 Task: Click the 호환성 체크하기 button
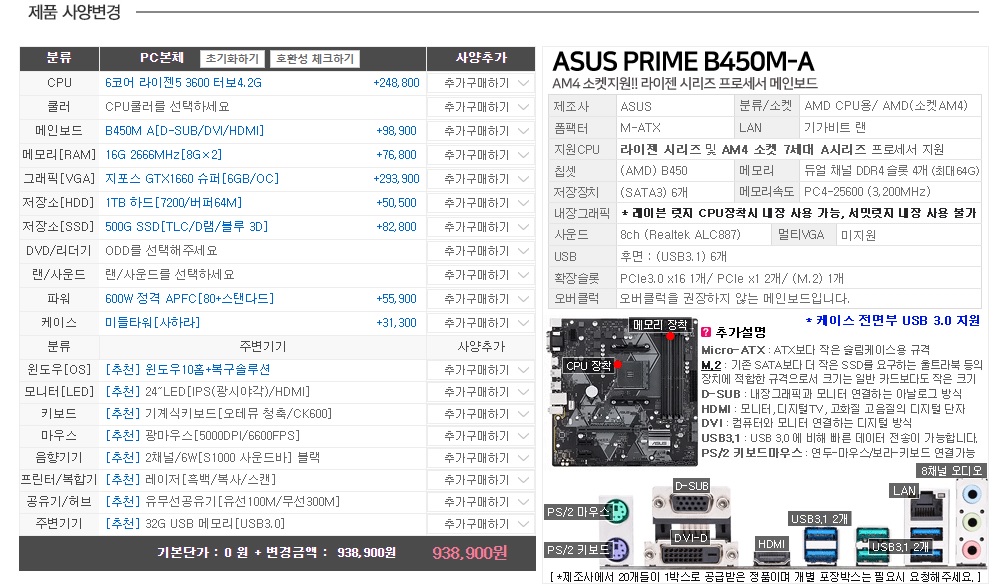point(315,59)
